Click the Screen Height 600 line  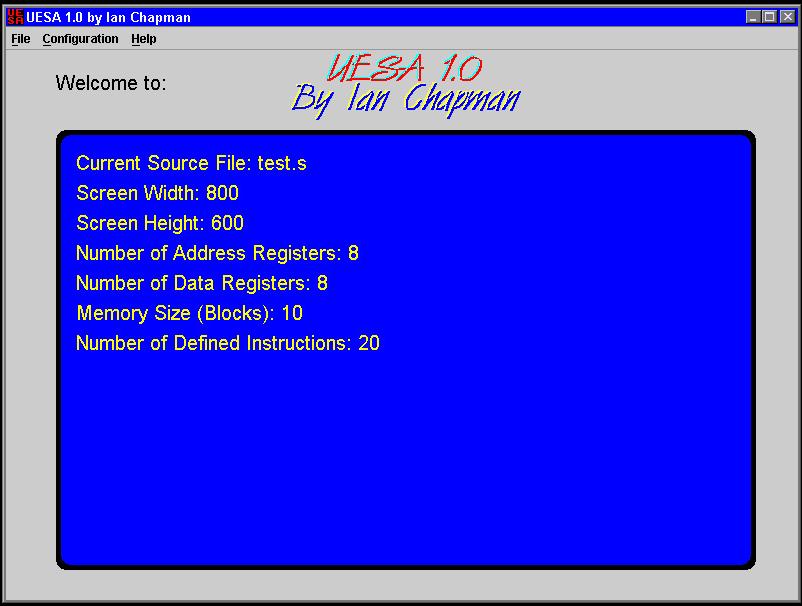tap(159, 223)
